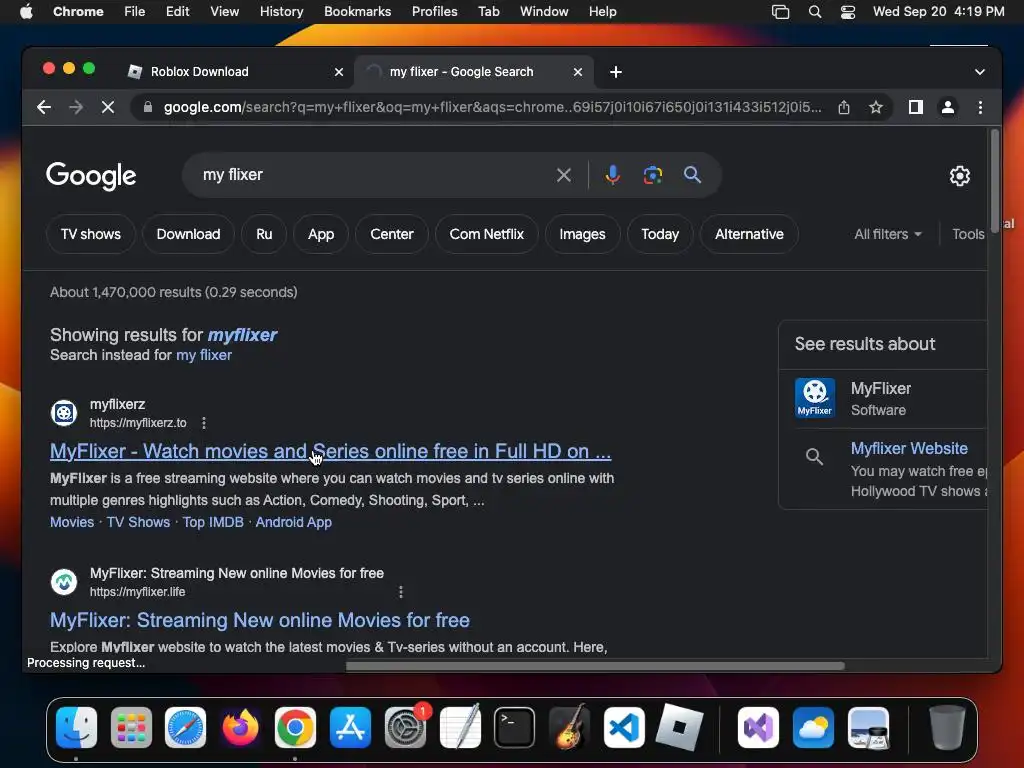Open MyFlixer Streaming New online Movies link
The image size is (1024, 768).
[260, 620]
